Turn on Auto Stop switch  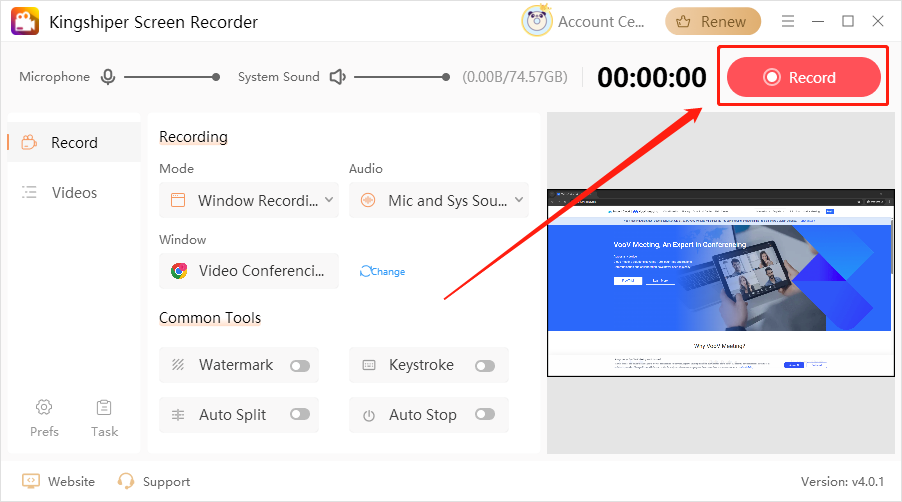pyautogui.click(x=485, y=414)
